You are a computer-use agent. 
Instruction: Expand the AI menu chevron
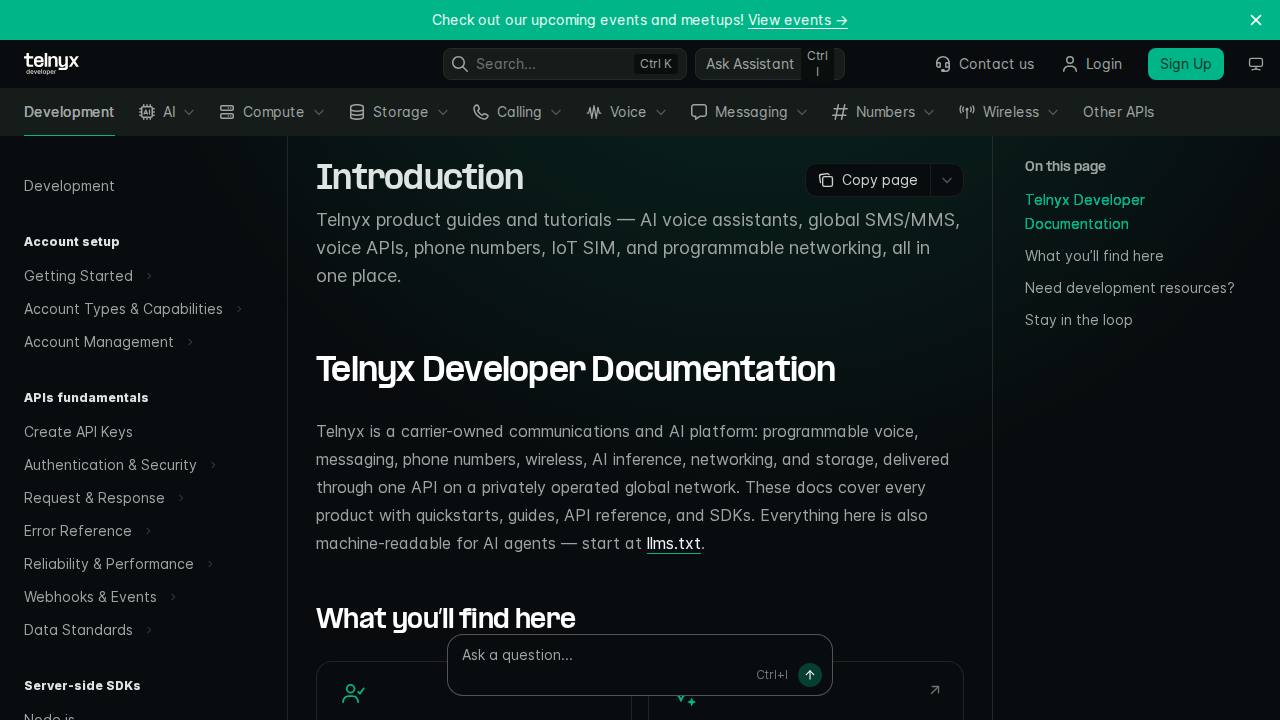(189, 112)
